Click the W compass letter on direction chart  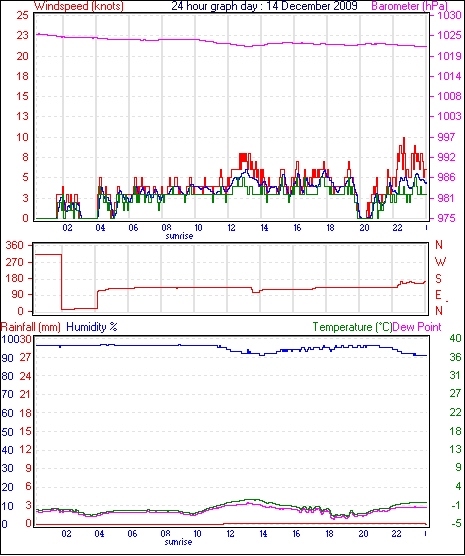pyautogui.click(x=440, y=262)
